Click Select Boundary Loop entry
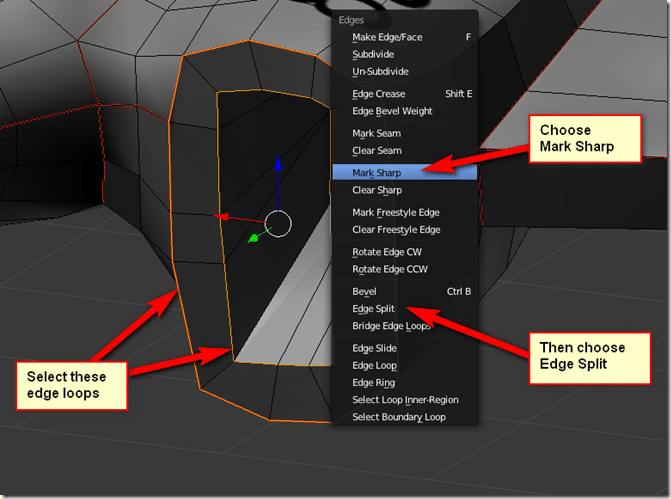This screenshot has width=671, height=499. (x=405, y=416)
